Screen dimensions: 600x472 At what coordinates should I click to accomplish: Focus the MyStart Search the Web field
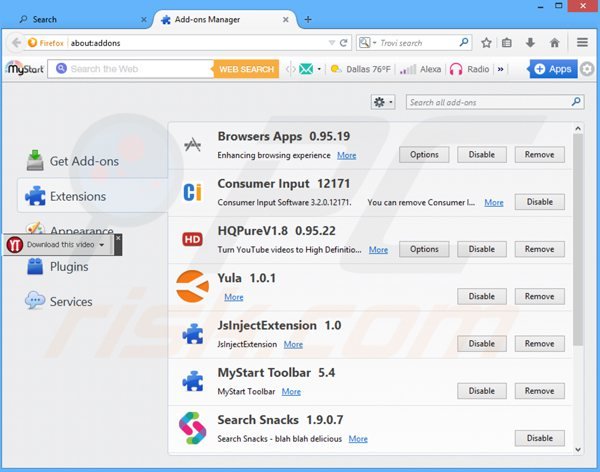(x=131, y=69)
